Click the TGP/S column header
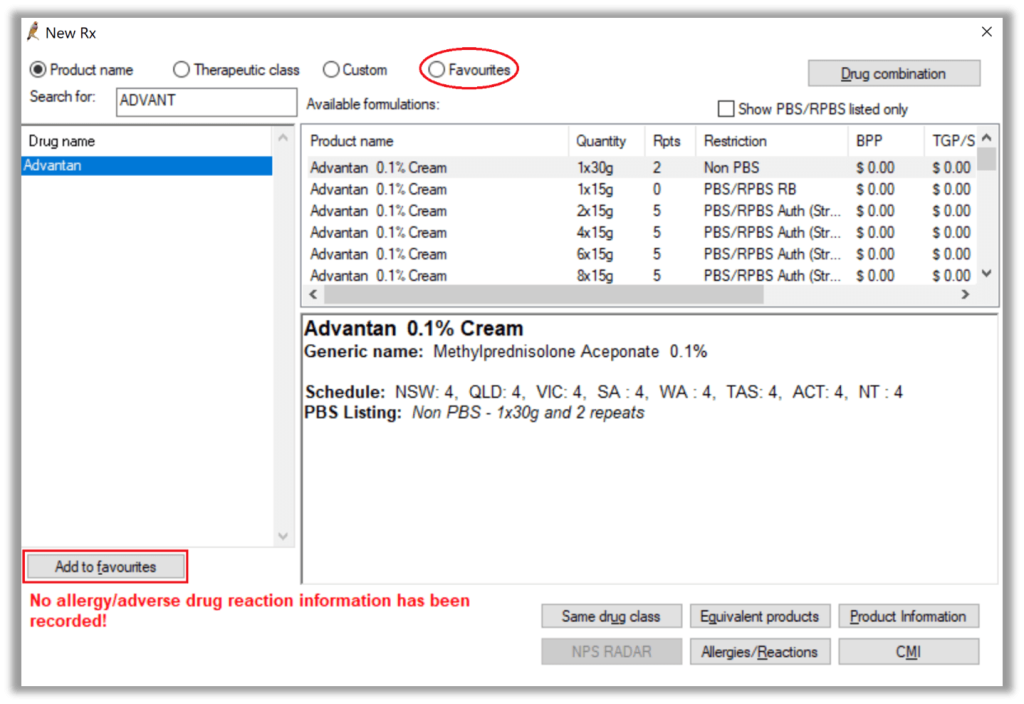Screen dimensions: 1024x704 click(951, 140)
